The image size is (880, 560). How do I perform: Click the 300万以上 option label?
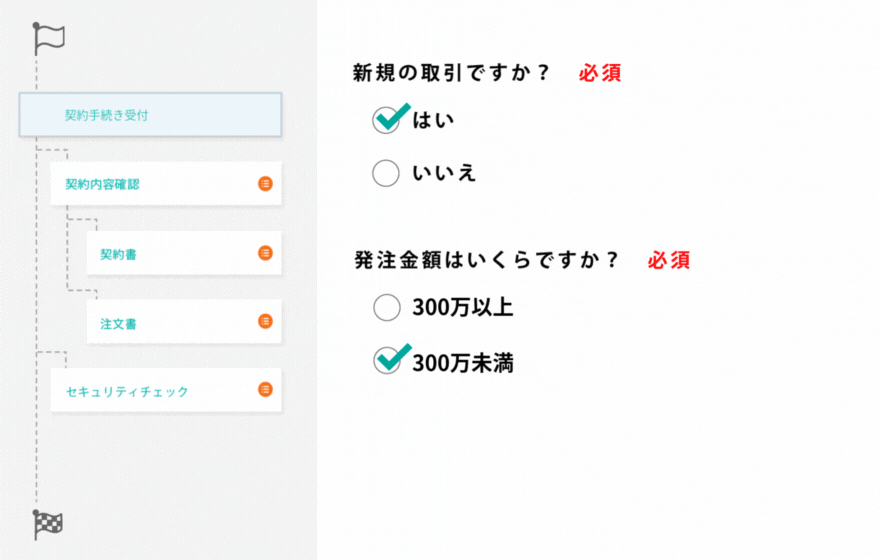tap(462, 307)
